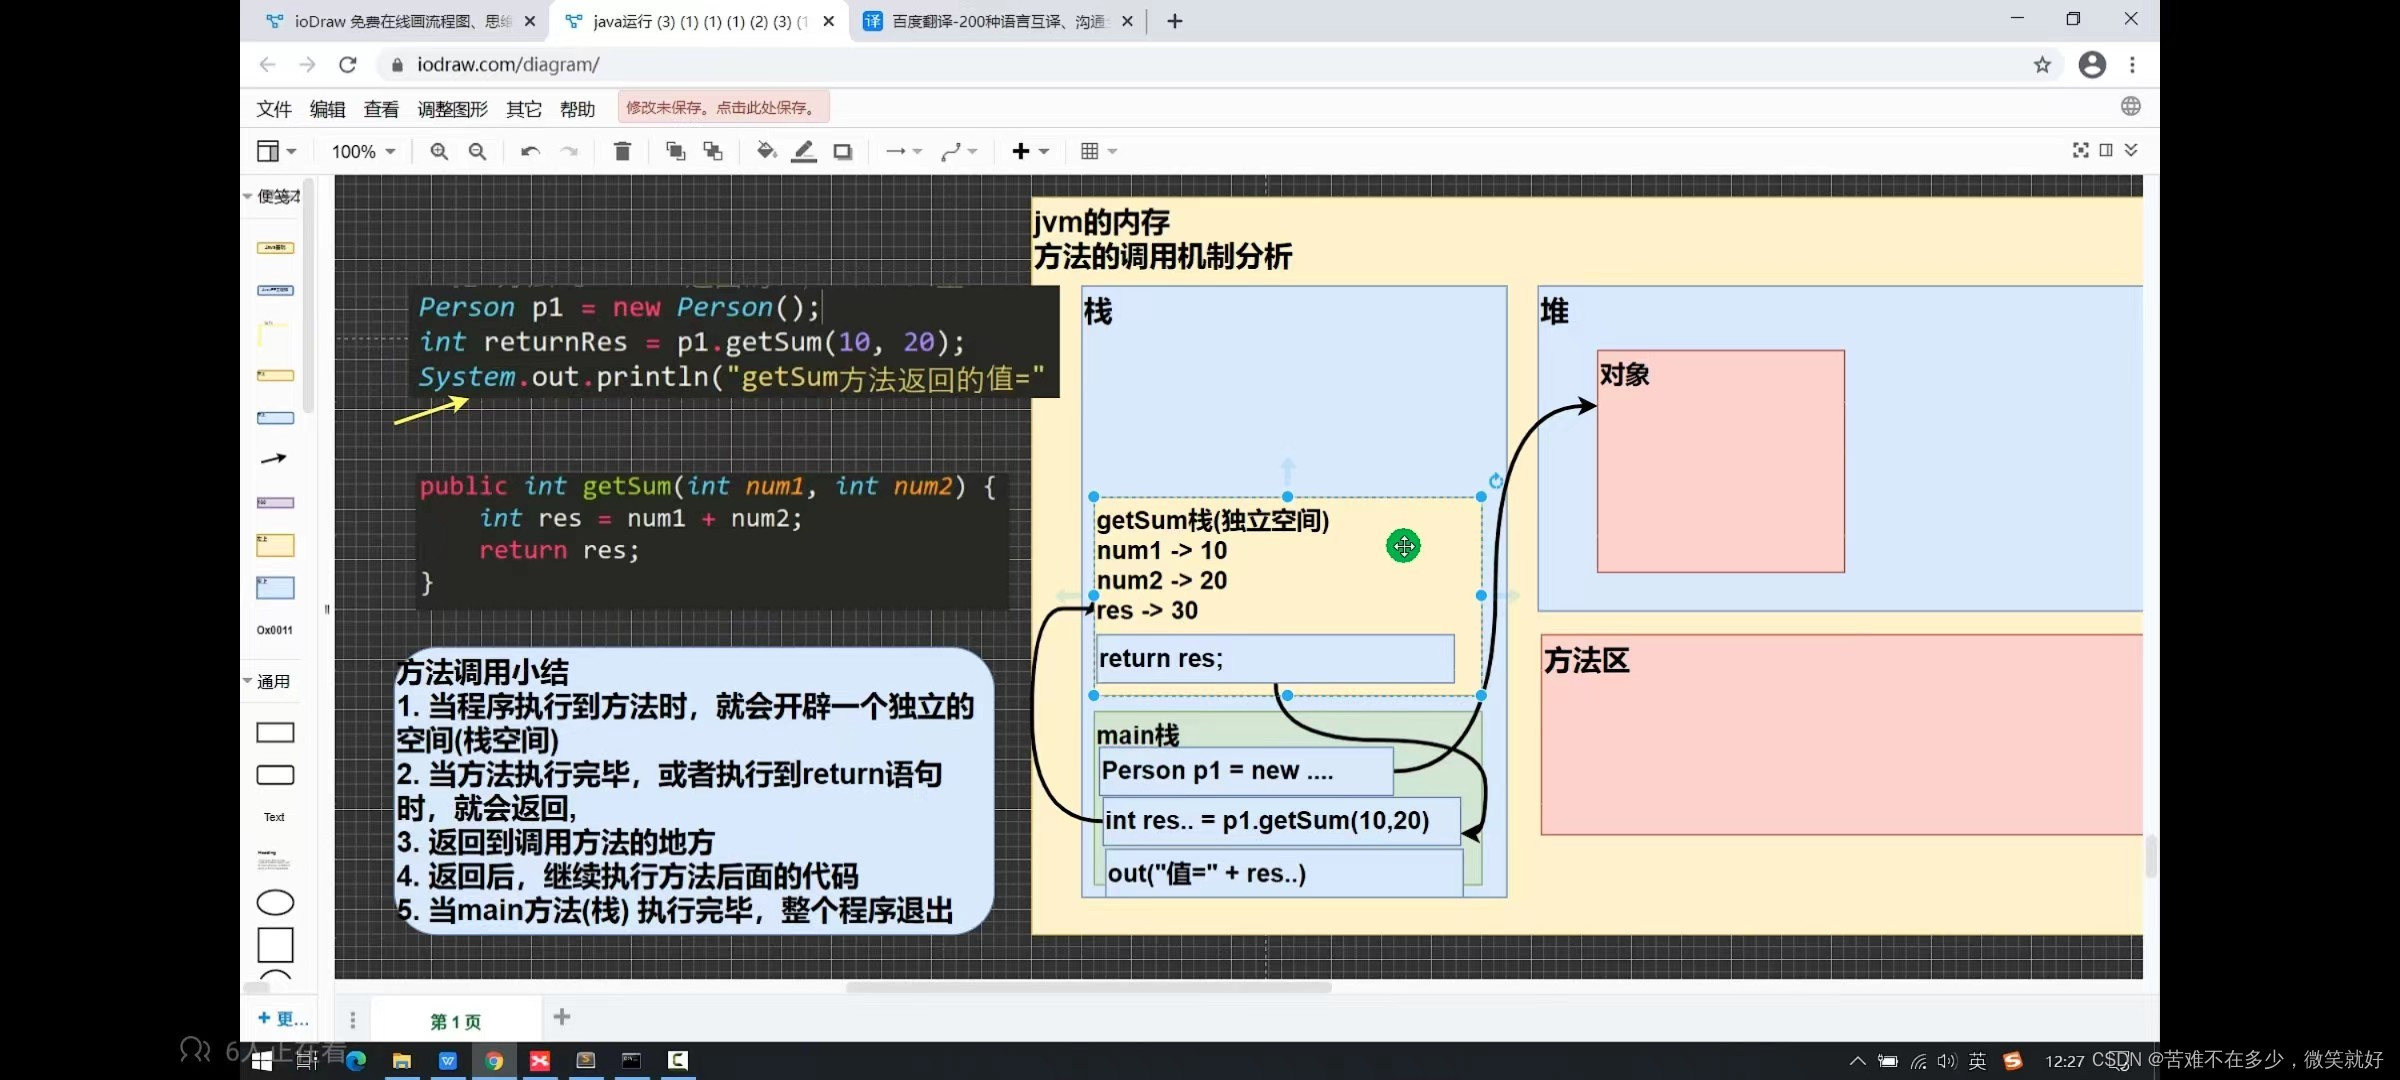Viewport: 2400px width, 1080px height.
Task: Undo the last action
Action: pyautogui.click(x=530, y=151)
